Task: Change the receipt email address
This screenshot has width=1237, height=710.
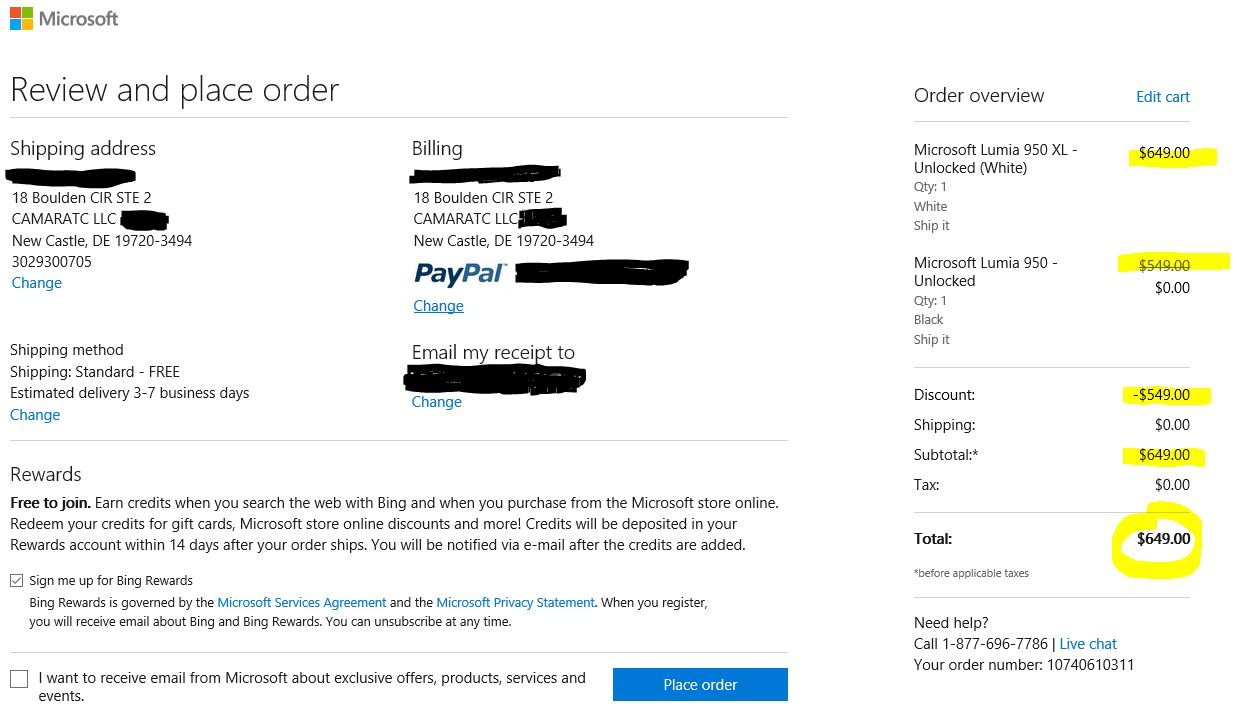Action: [x=436, y=402]
